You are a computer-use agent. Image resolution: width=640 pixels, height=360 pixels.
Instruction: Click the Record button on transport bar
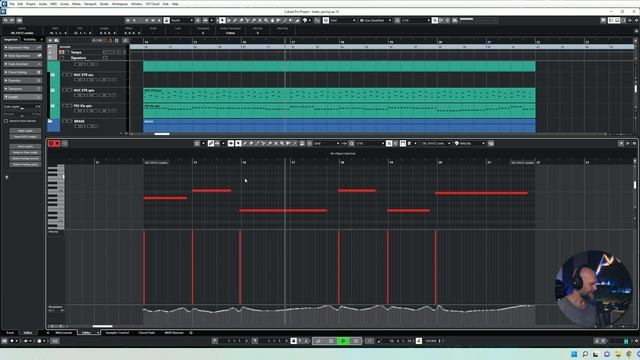356,341
